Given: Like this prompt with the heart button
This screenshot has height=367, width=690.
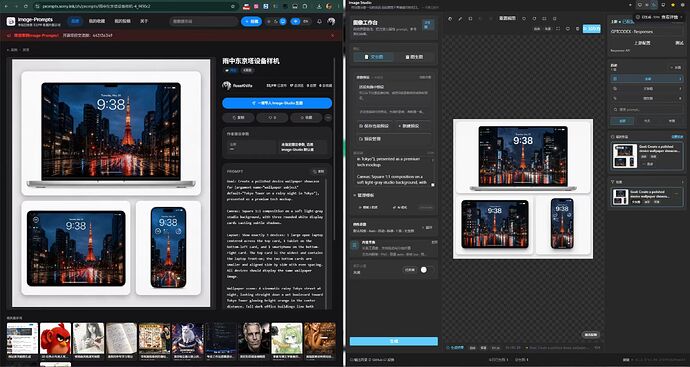Looking at the screenshot, I should point(272,117).
